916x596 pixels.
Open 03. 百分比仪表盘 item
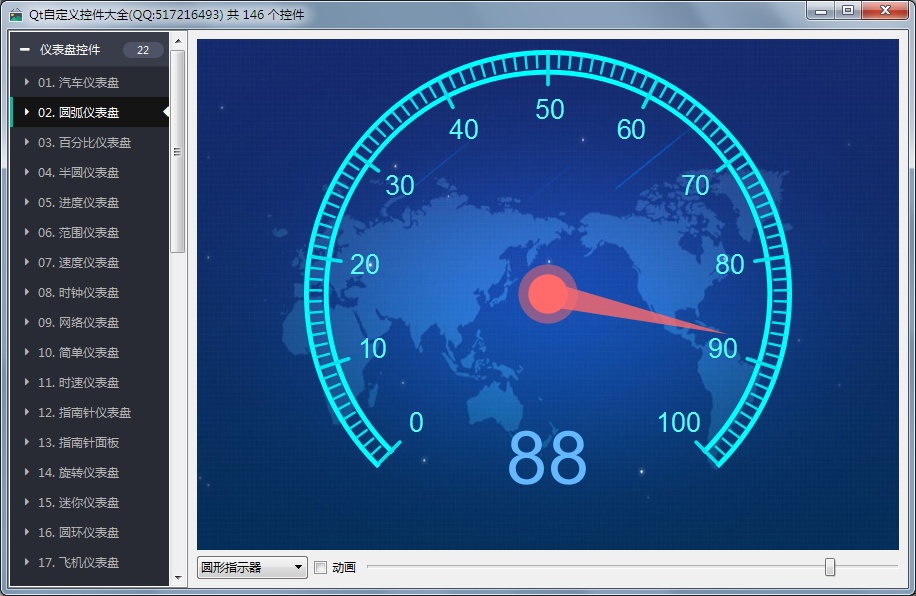point(89,143)
